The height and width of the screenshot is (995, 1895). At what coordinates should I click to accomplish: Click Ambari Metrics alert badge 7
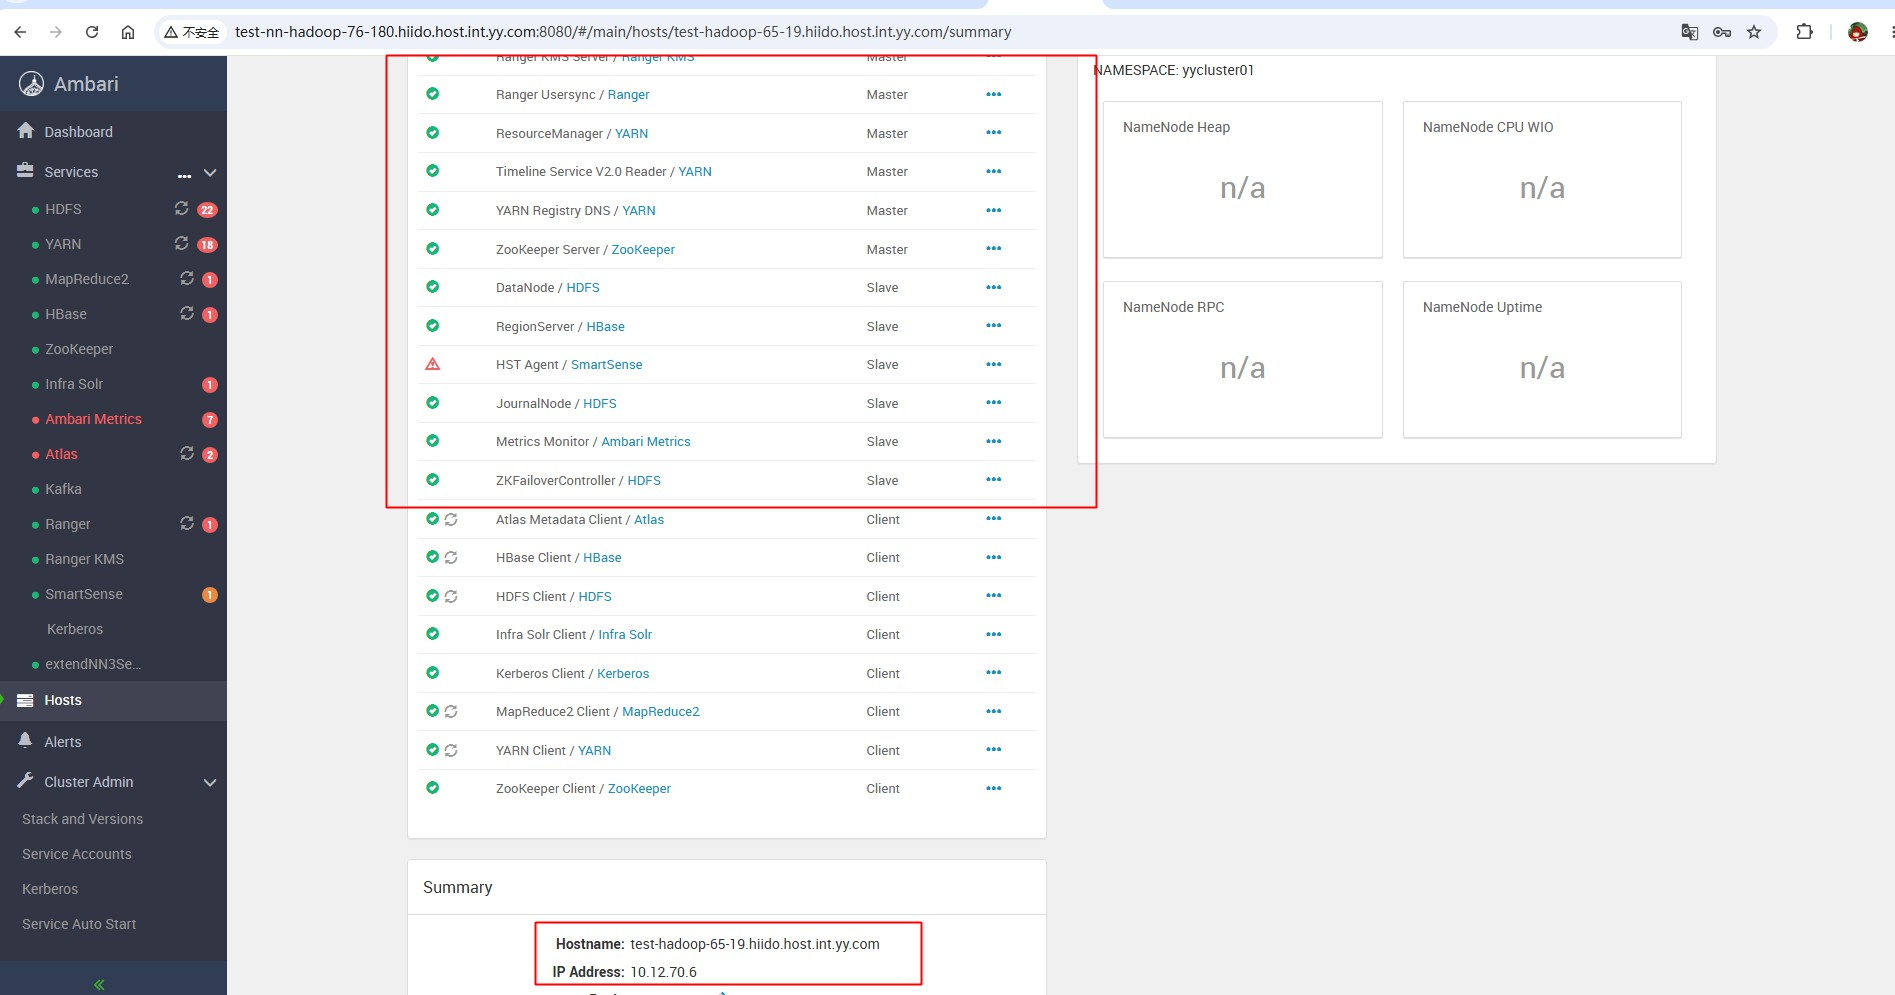pos(210,420)
